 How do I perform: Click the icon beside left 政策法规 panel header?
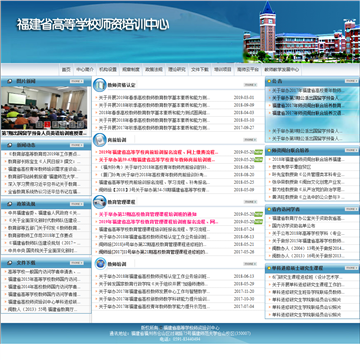tap(9, 204)
